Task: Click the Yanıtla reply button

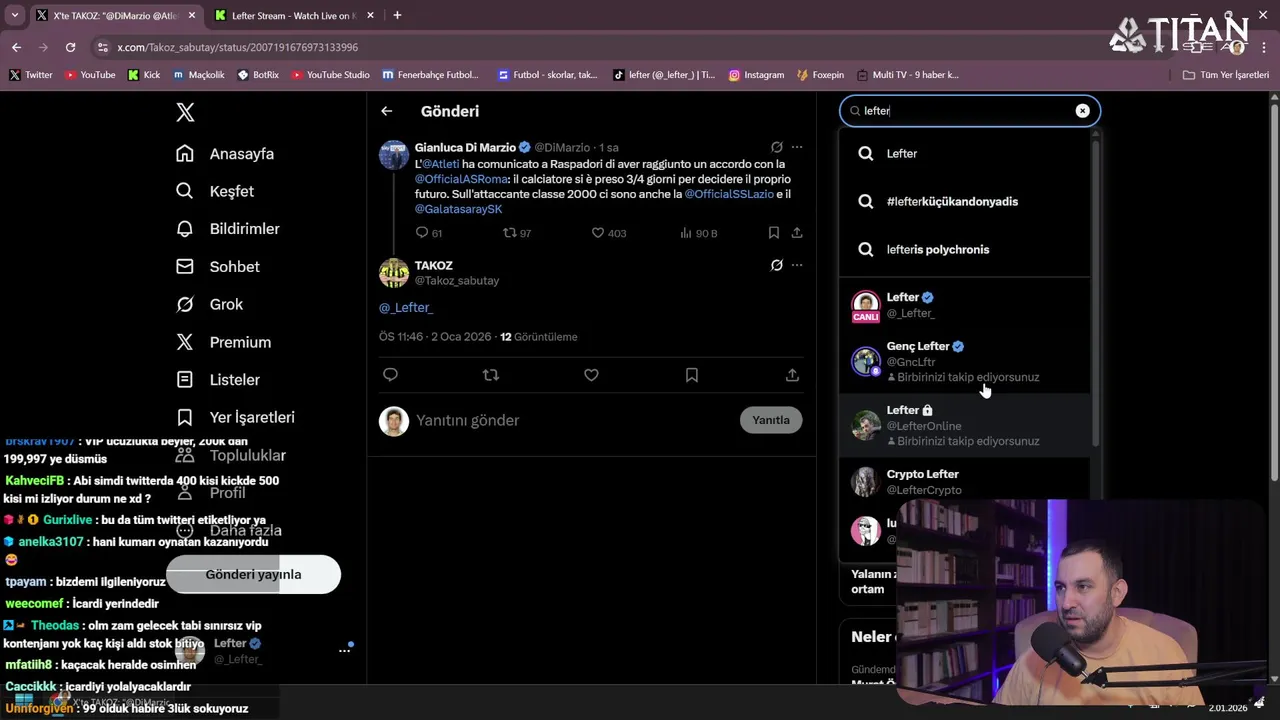Action: (x=771, y=420)
